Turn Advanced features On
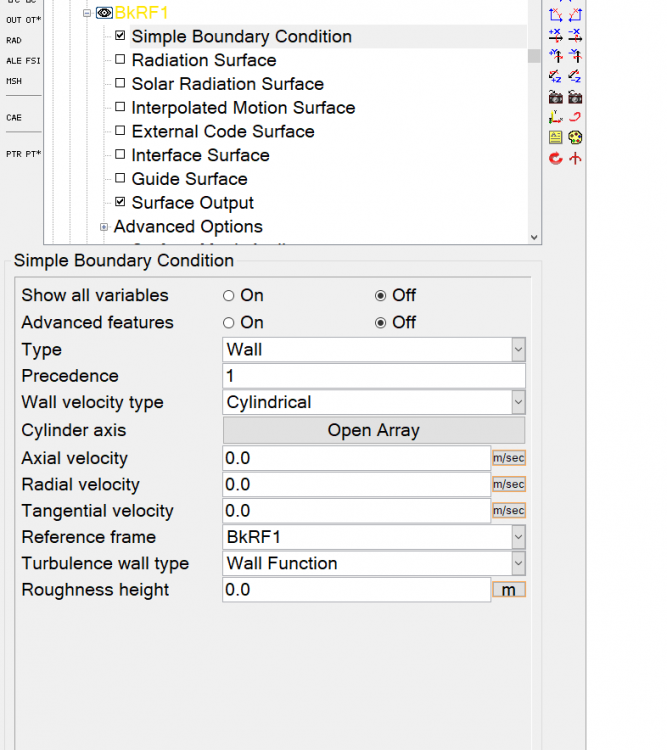667x750 pixels. click(229, 323)
